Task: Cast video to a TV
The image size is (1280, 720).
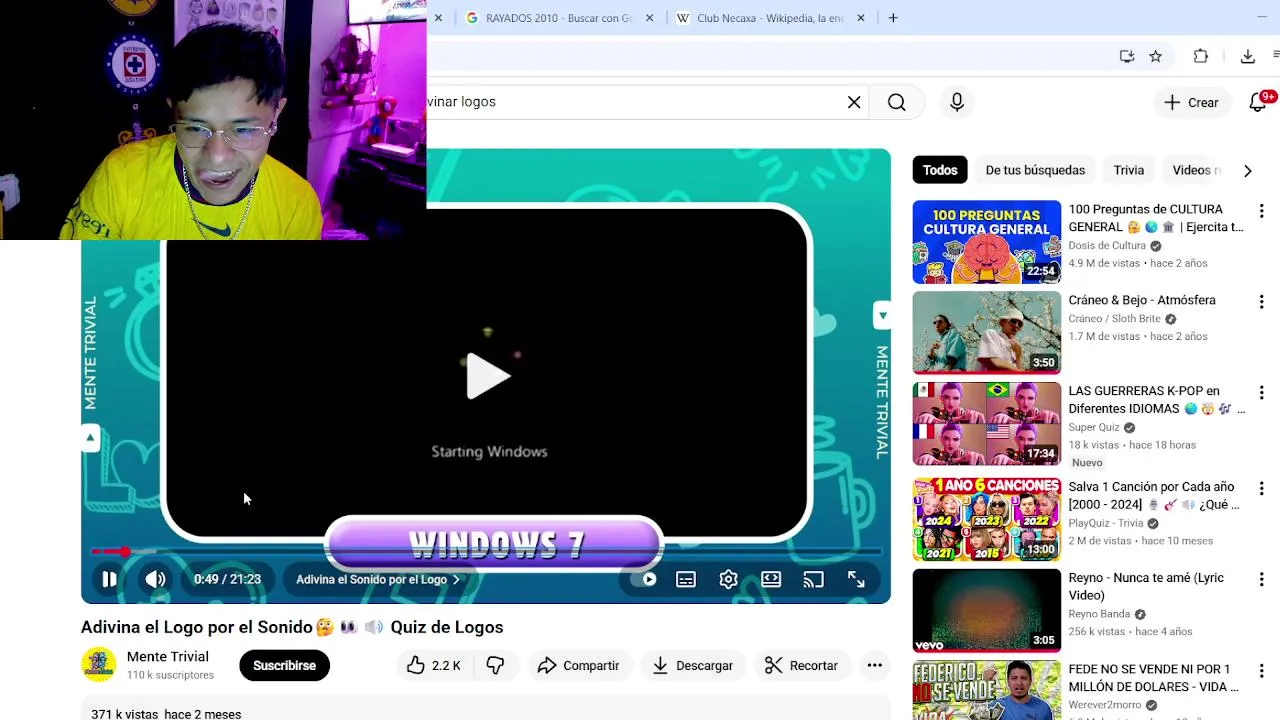Action: tap(814, 579)
